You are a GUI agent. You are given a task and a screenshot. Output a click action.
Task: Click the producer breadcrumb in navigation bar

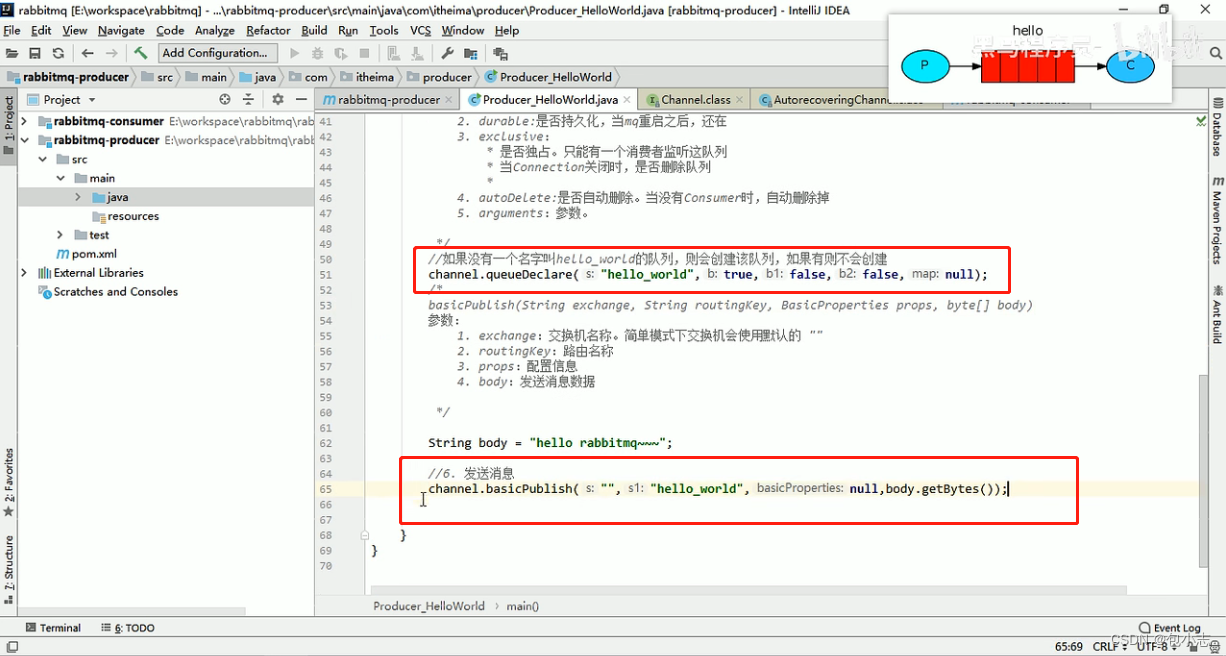point(440,77)
